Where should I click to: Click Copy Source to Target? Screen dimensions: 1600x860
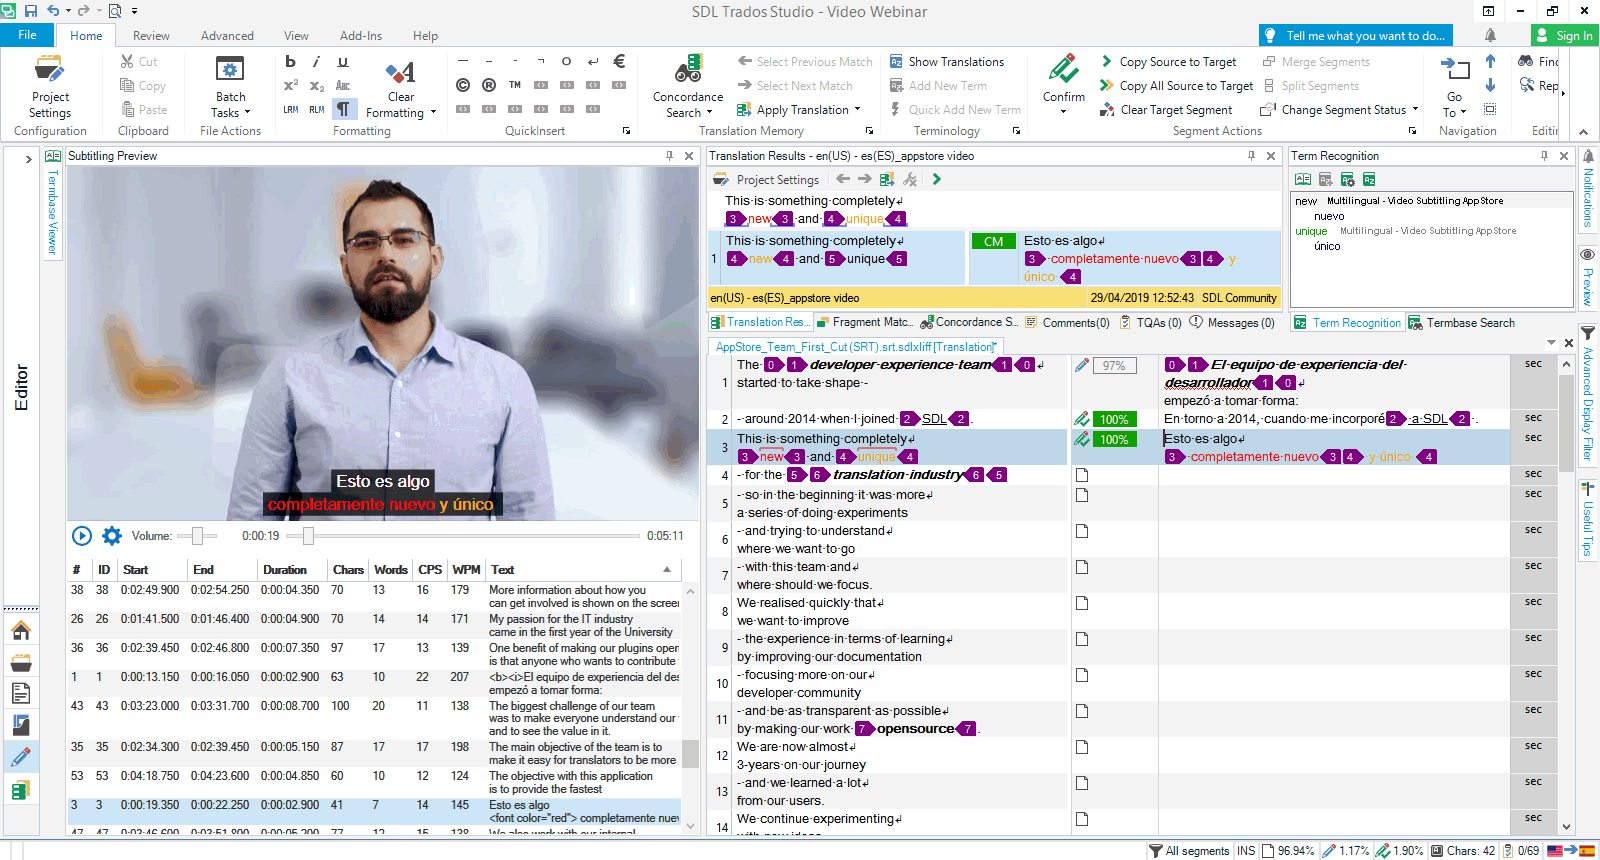coord(1168,61)
